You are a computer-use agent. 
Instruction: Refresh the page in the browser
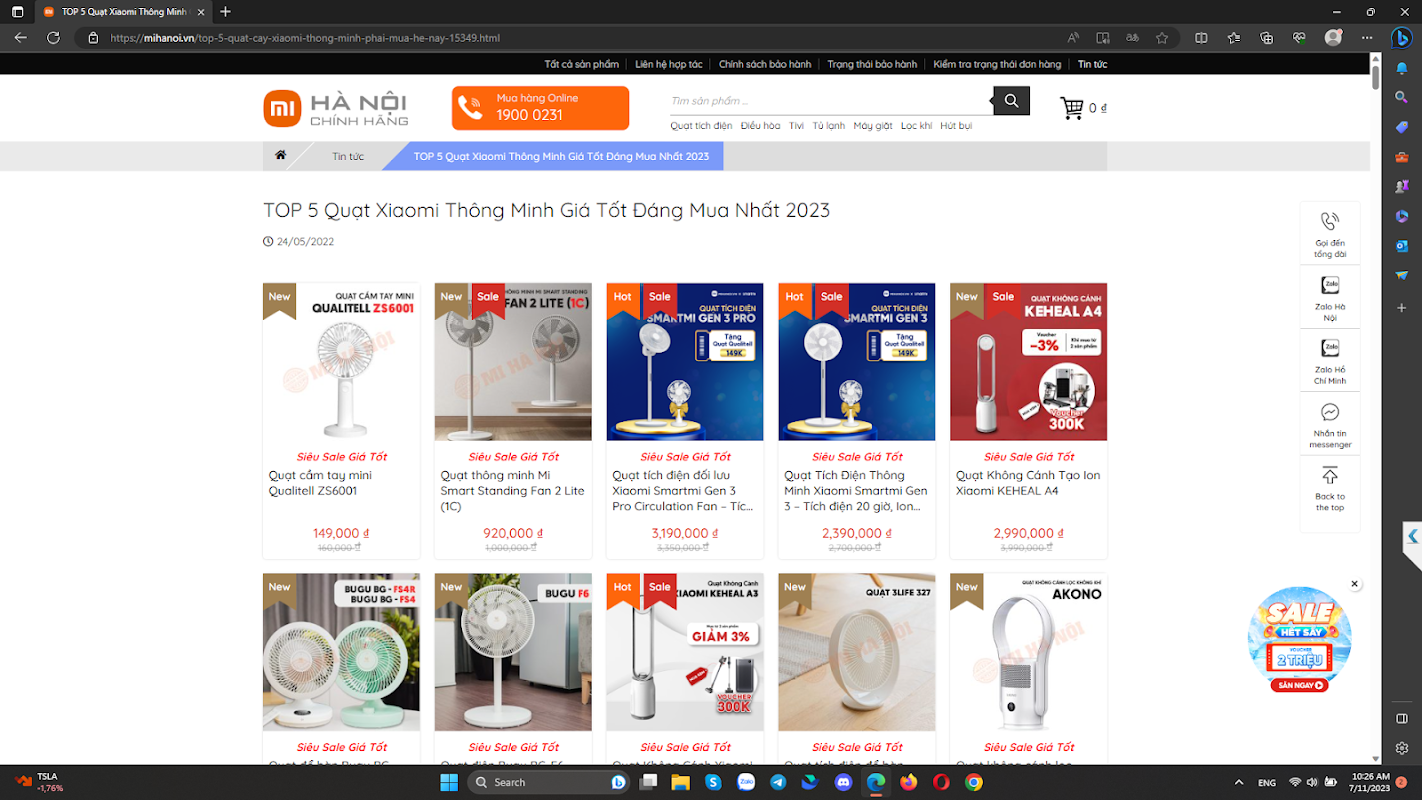(53, 38)
